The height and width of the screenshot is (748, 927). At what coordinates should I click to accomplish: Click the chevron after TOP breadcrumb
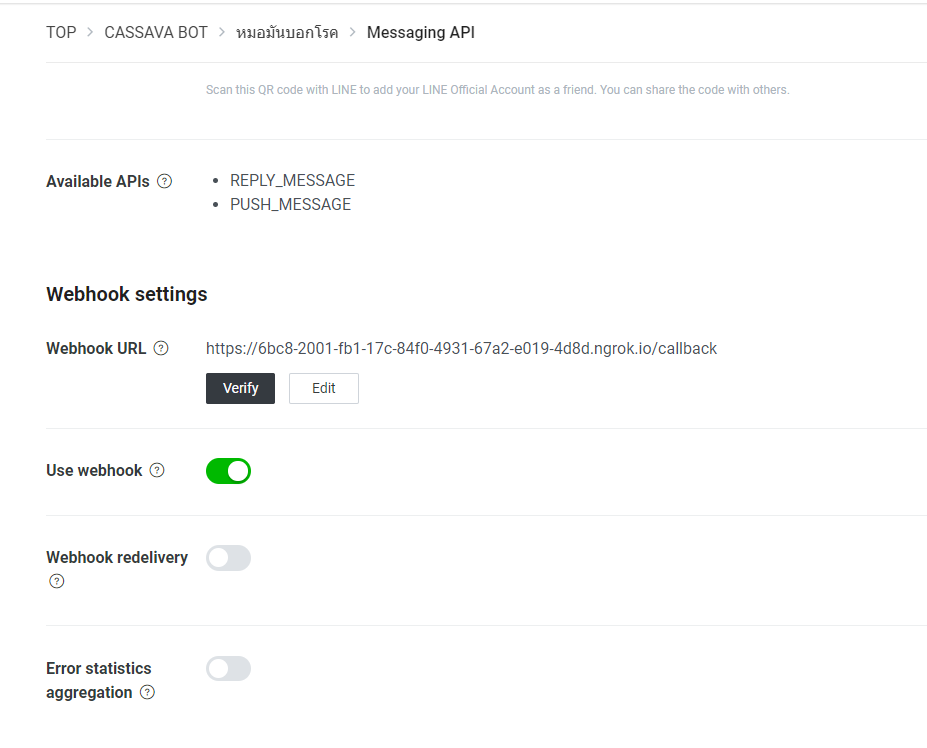click(x=88, y=32)
